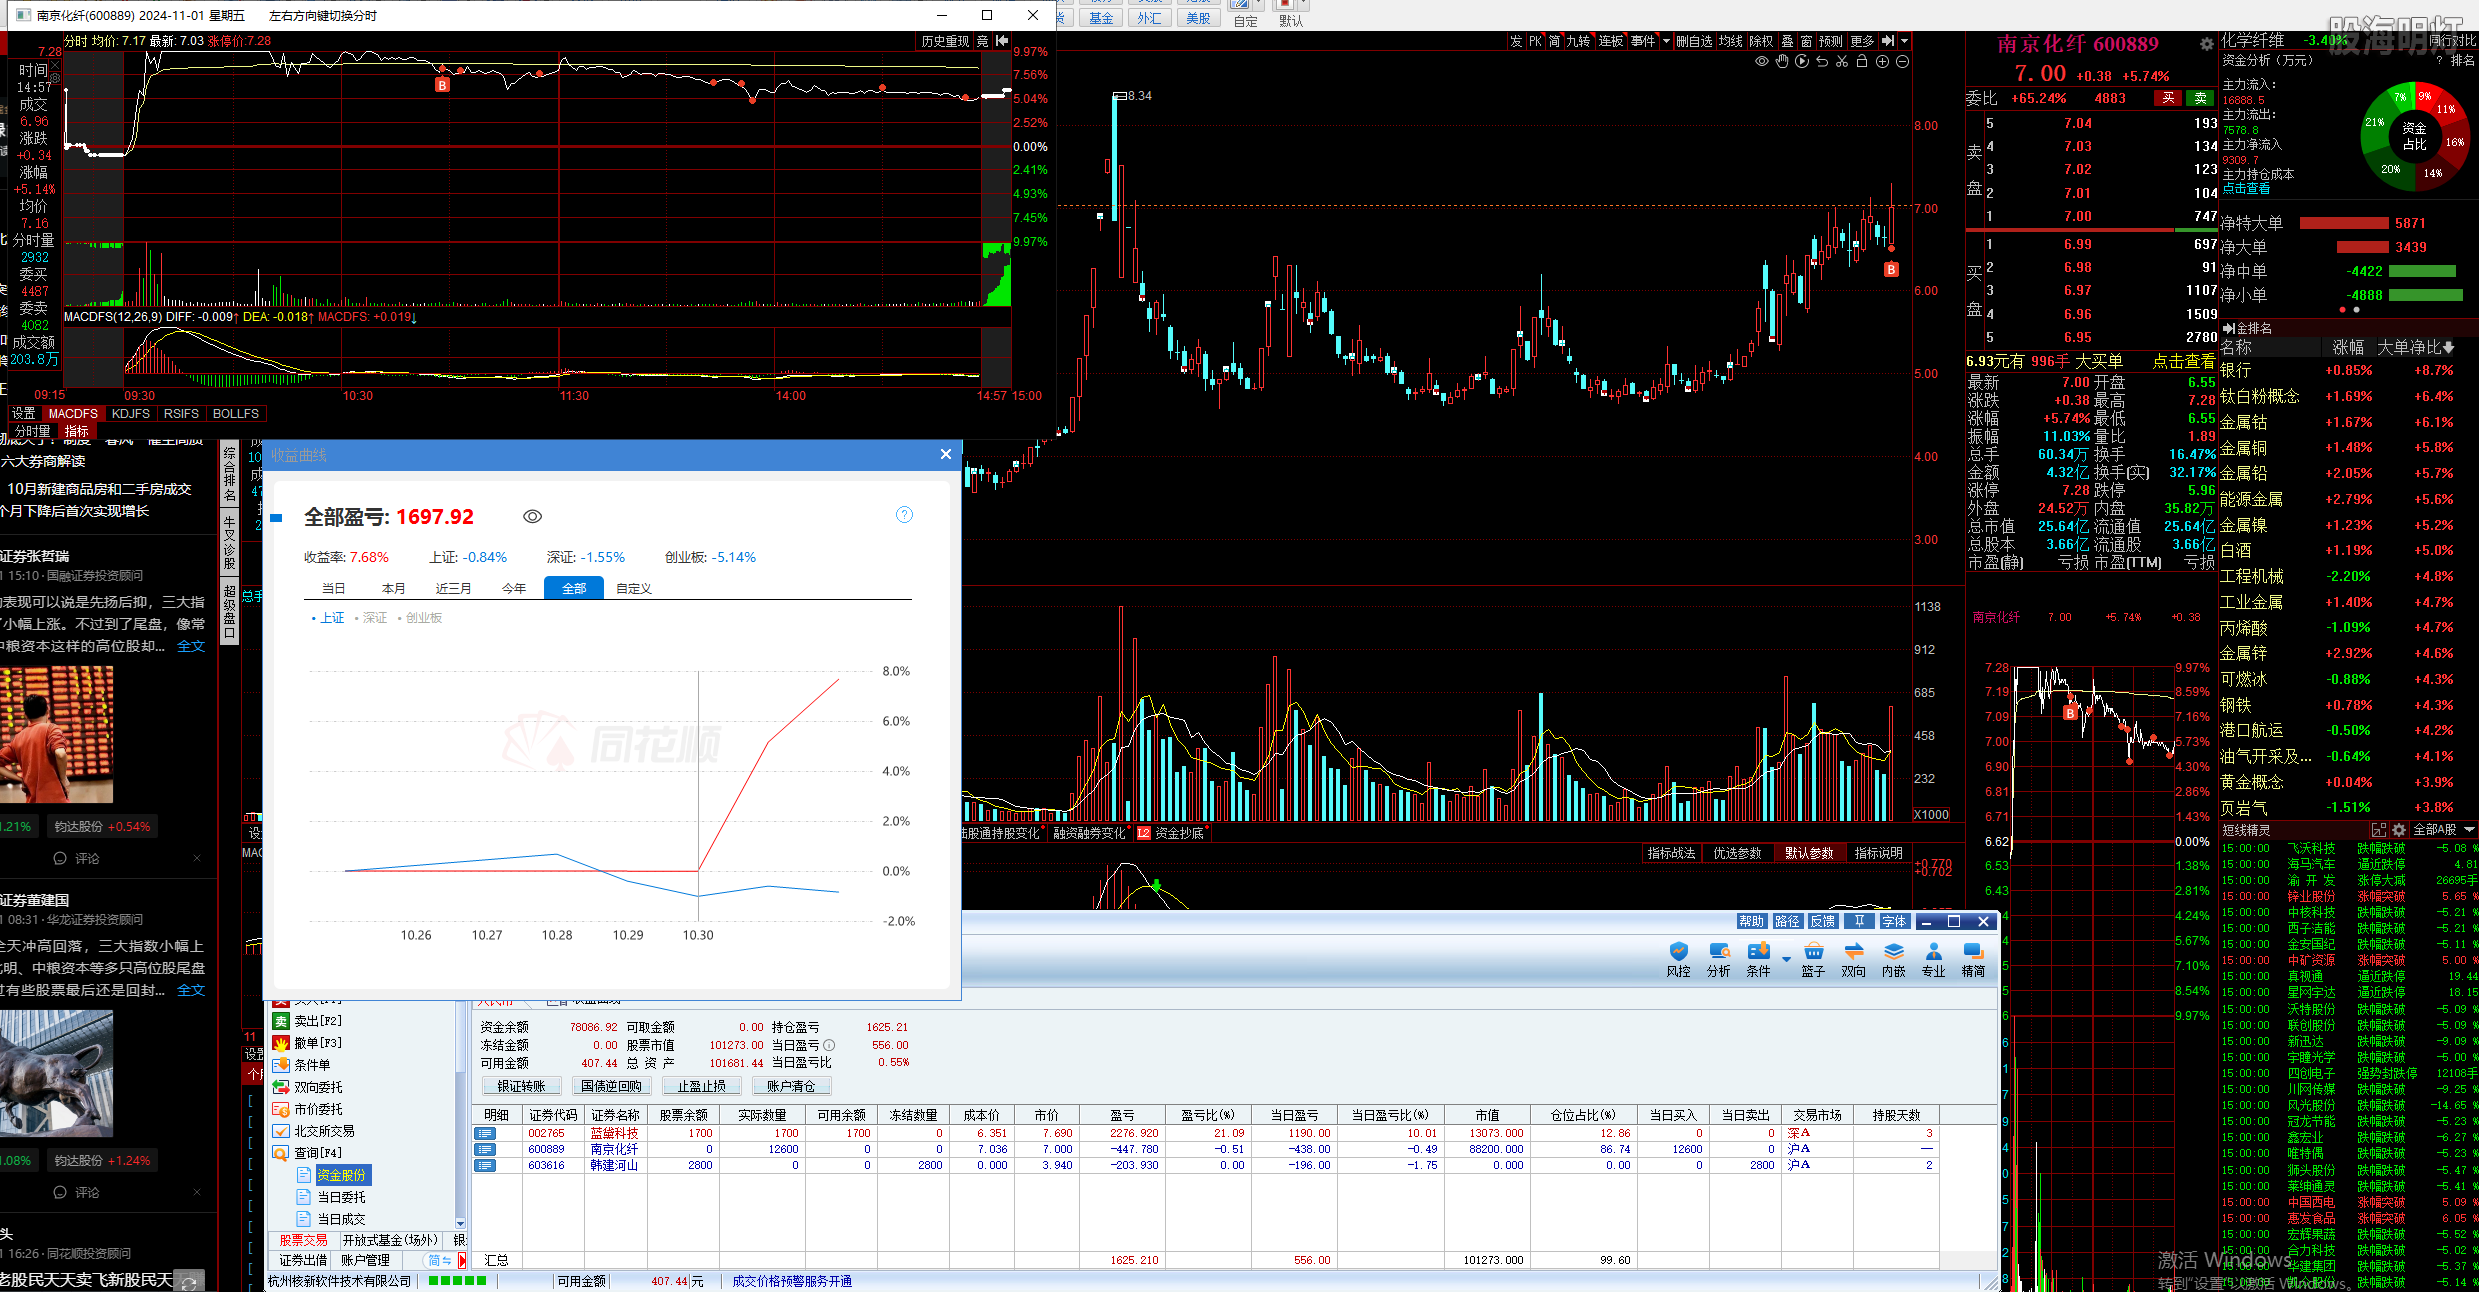Expand the dropdown arrow next to 条件
Viewport: 2479px width, 1292px height.
click(1786, 959)
